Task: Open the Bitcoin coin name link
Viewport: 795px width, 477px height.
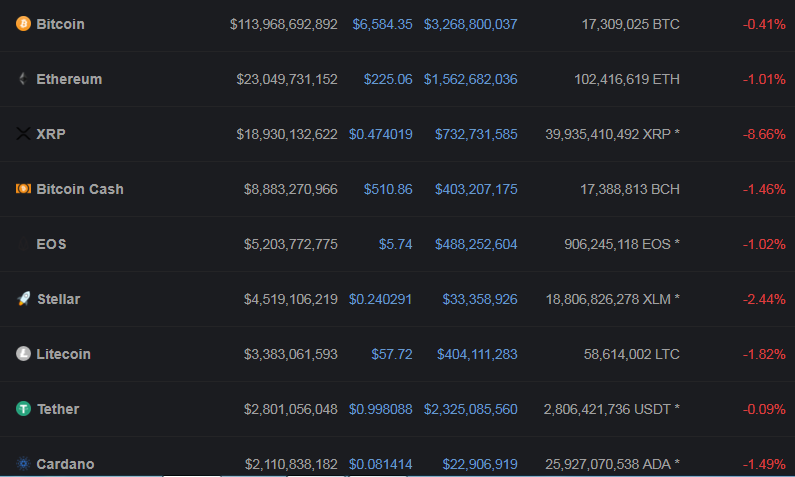Action: click(x=60, y=24)
